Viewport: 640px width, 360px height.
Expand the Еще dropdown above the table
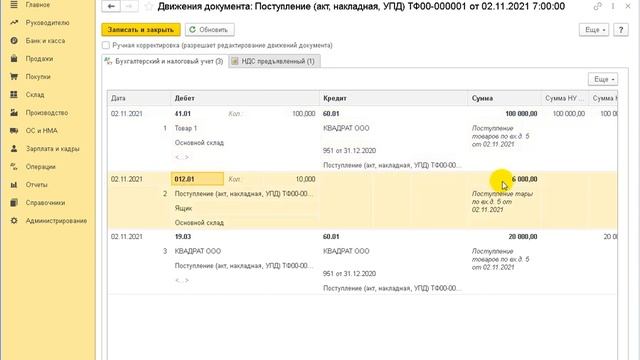pos(603,79)
